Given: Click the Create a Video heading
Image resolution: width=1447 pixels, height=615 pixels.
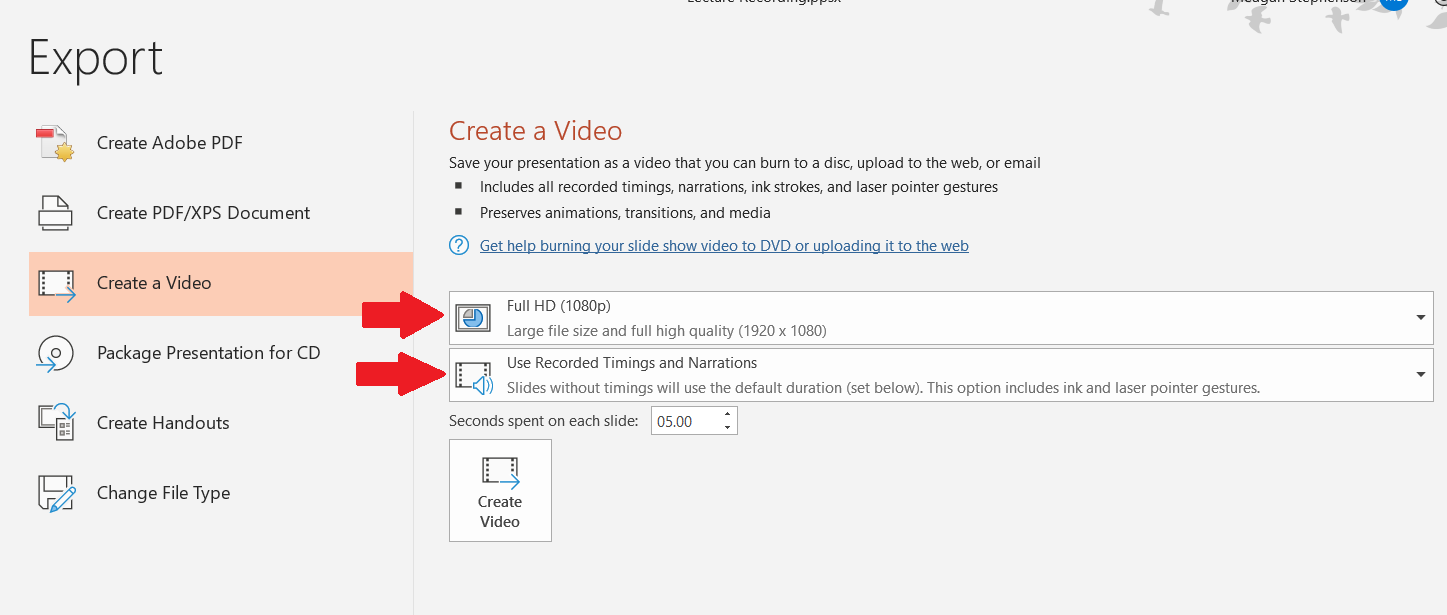Looking at the screenshot, I should click(535, 131).
